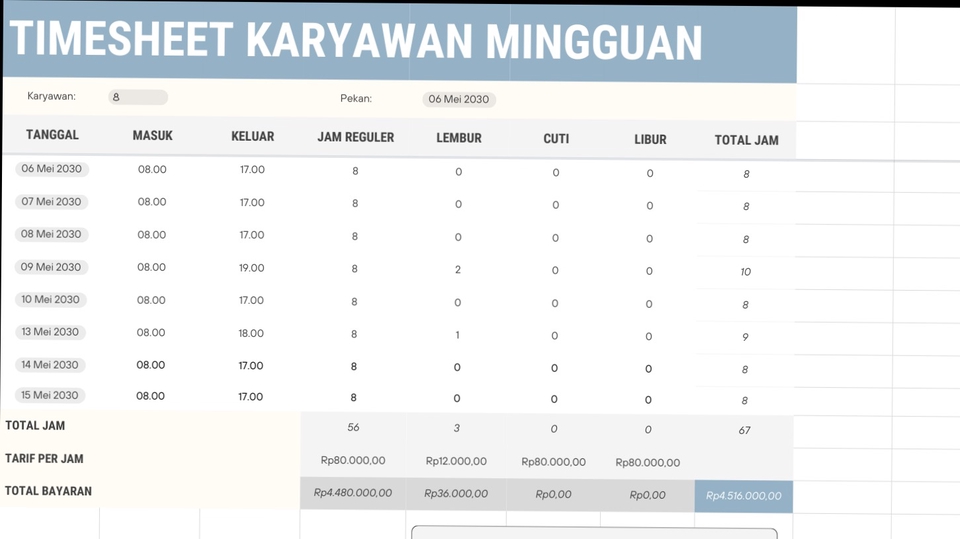Click the TOTAL JAM column header
960x539 pixels.
coord(746,140)
